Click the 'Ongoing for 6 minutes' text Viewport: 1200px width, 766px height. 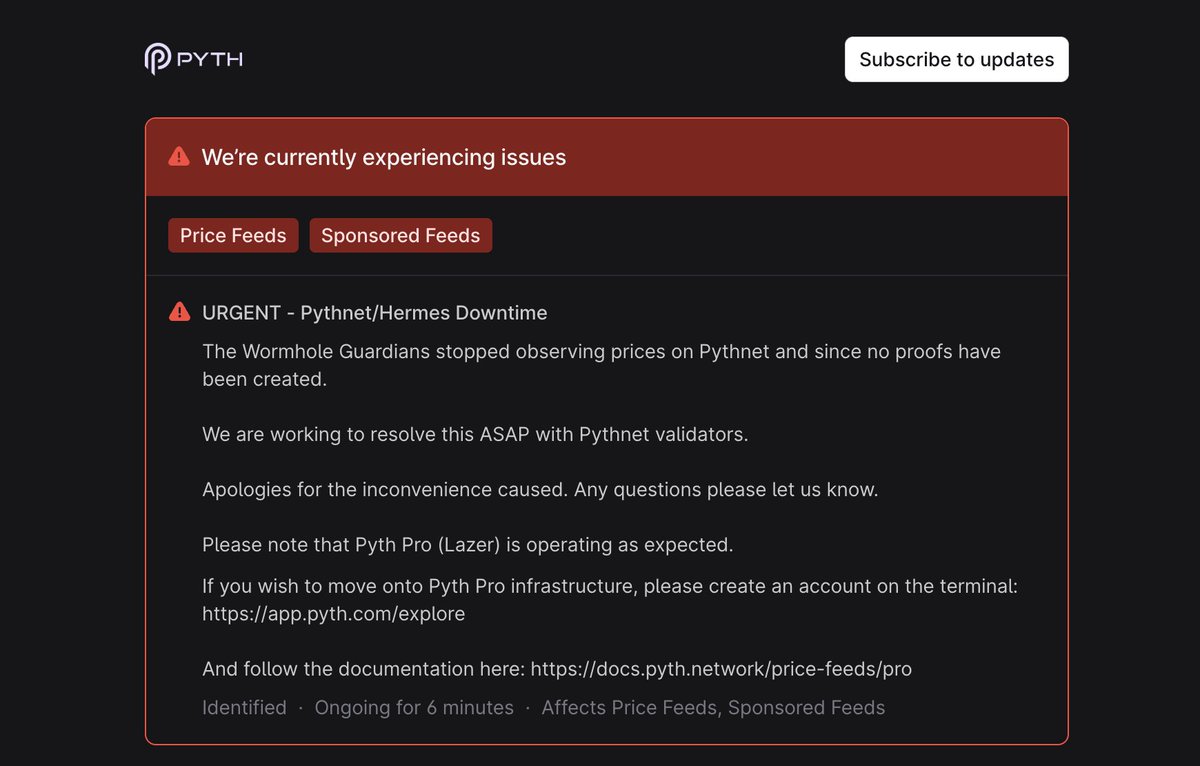pos(414,708)
